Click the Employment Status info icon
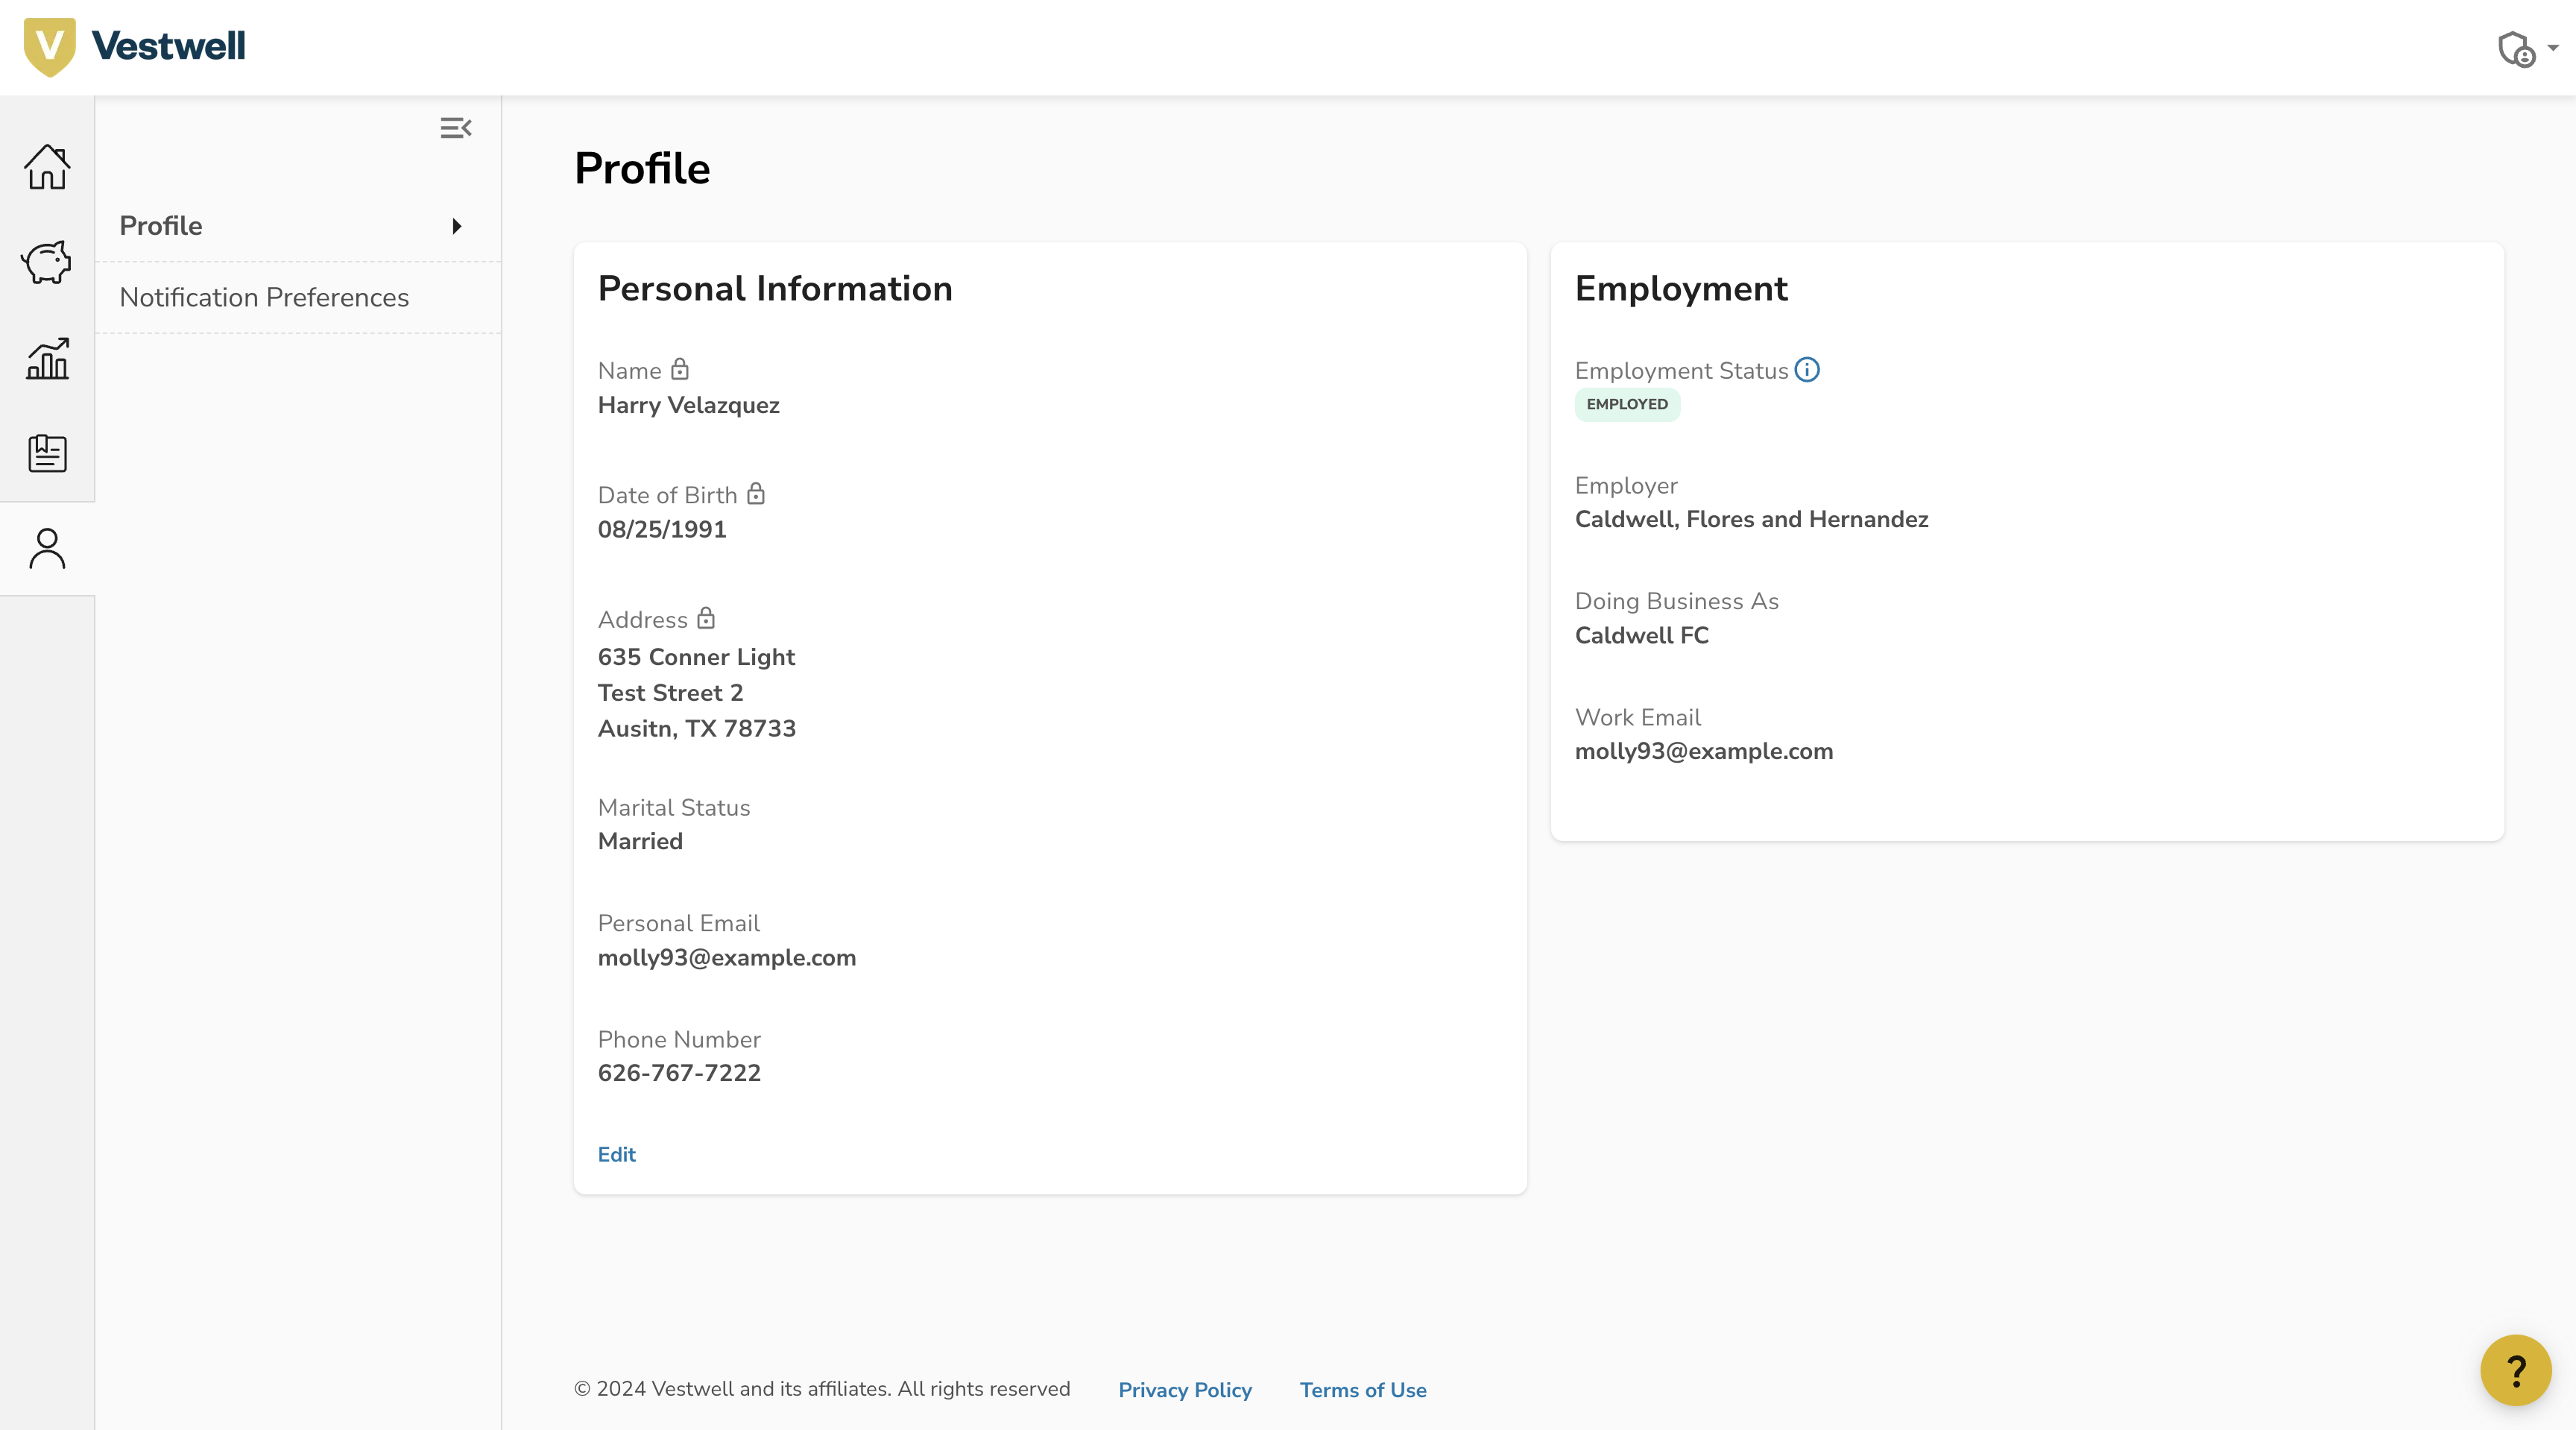2576x1430 pixels. (x=1808, y=370)
